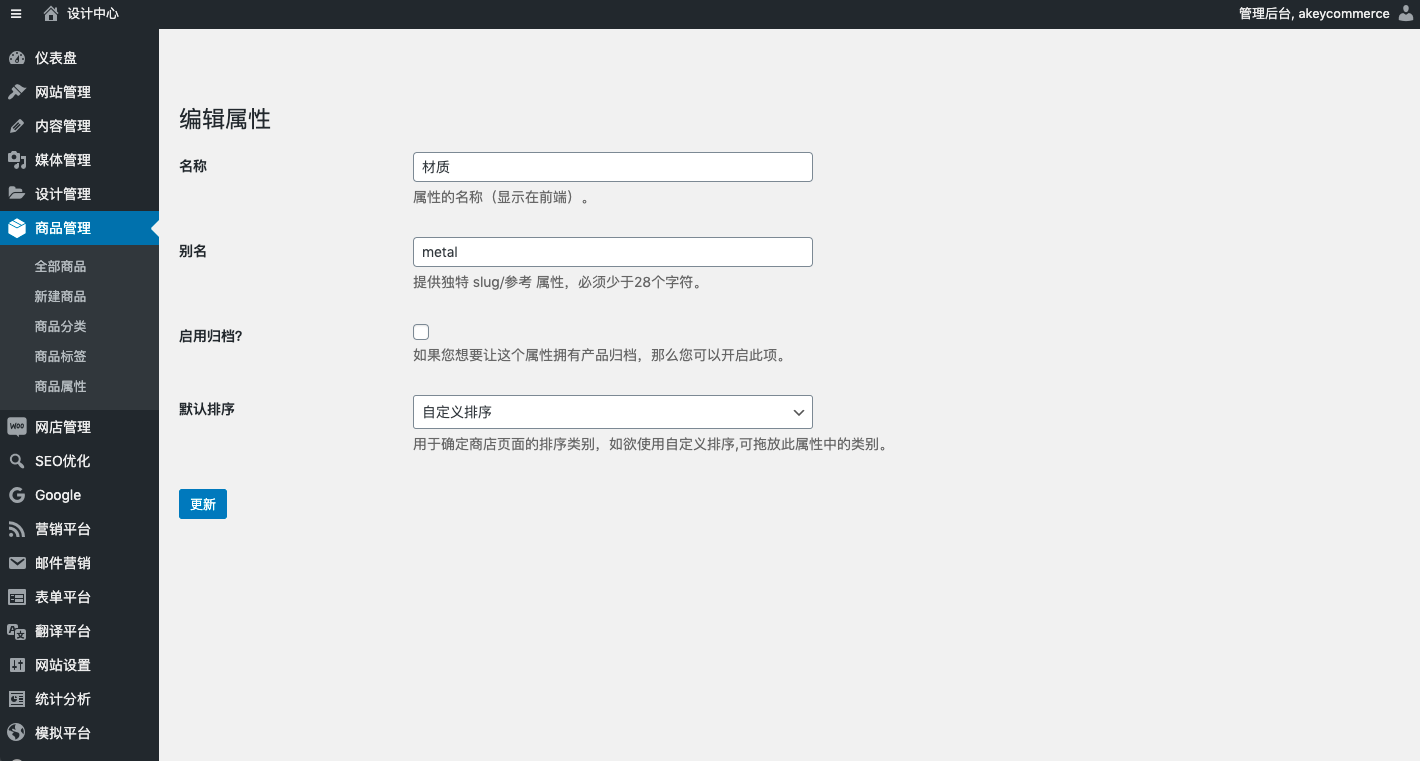
Task: Open the SEO优化 menu label
Action: click(x=62, y=461)
